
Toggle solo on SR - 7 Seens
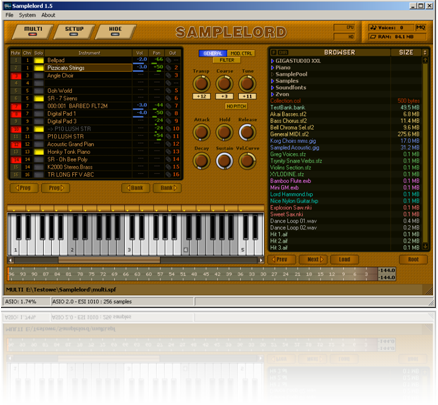(39, 98)
